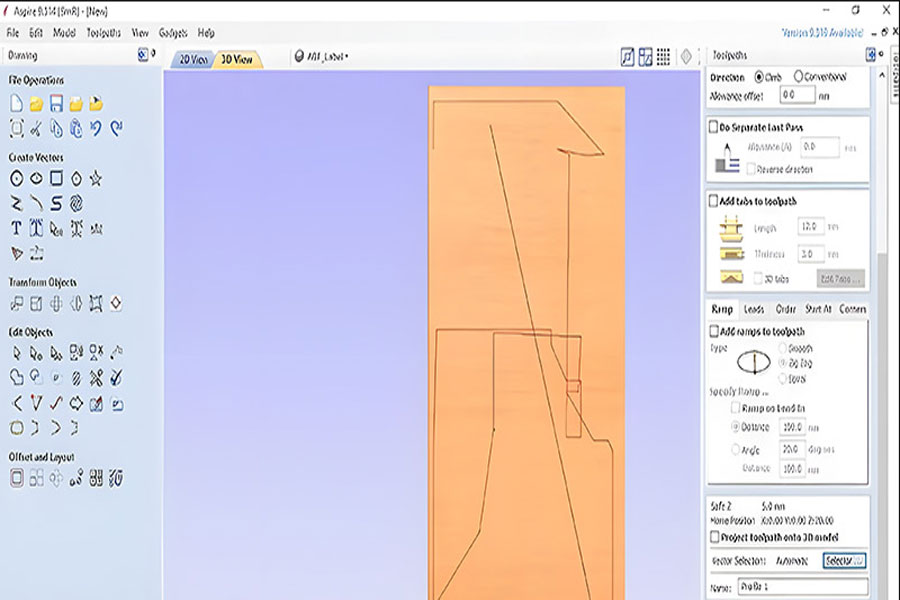Switch to the 2D View tab
The image size is (900, 600).
coord(193,59)
